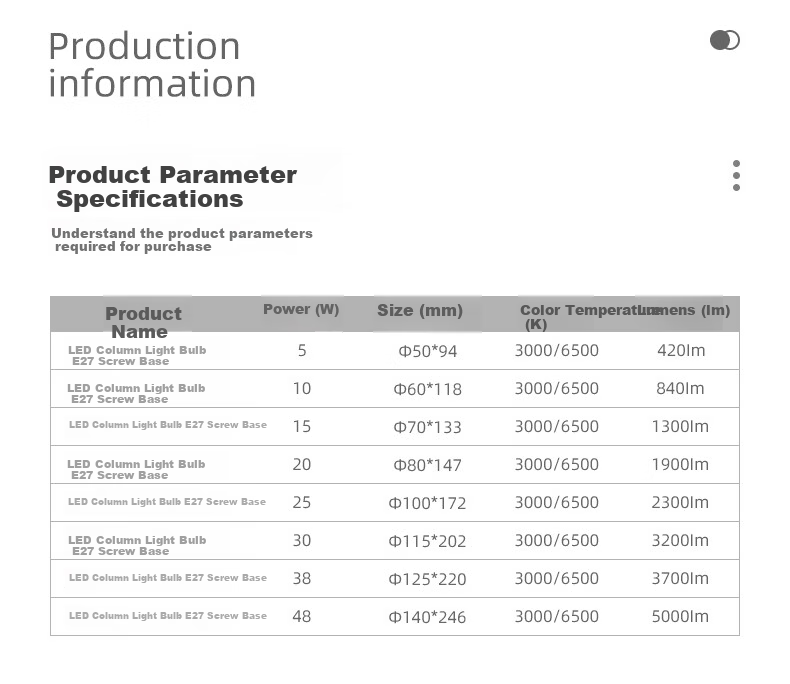Screen dimensions: 790x684
Task: Select the 1300lm lumens value
Action: tap(680, 427)
